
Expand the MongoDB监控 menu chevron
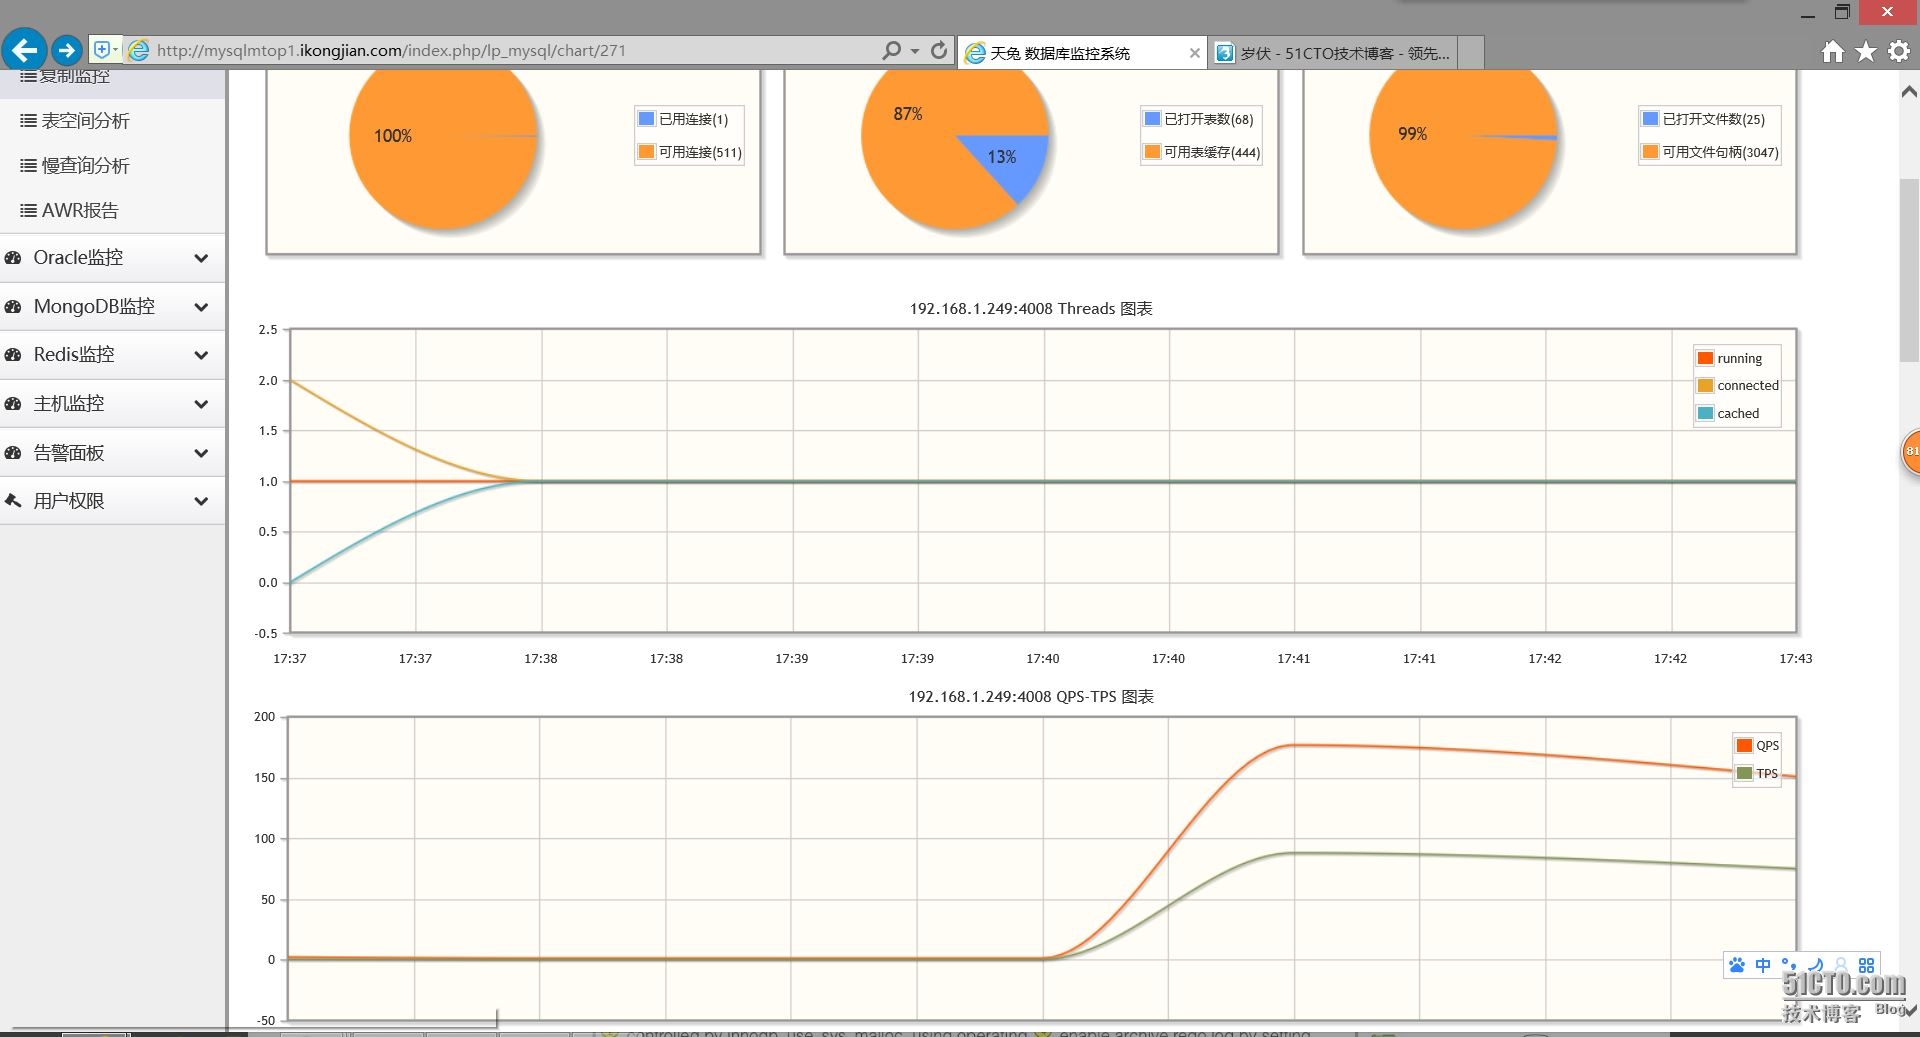coord(201,307)
